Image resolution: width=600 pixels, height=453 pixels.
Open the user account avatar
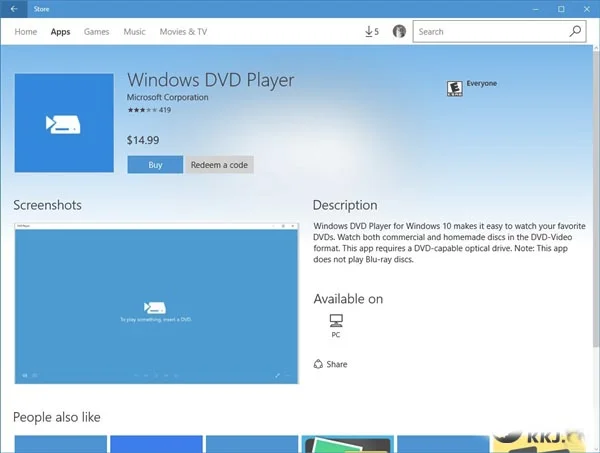[399, 31]
